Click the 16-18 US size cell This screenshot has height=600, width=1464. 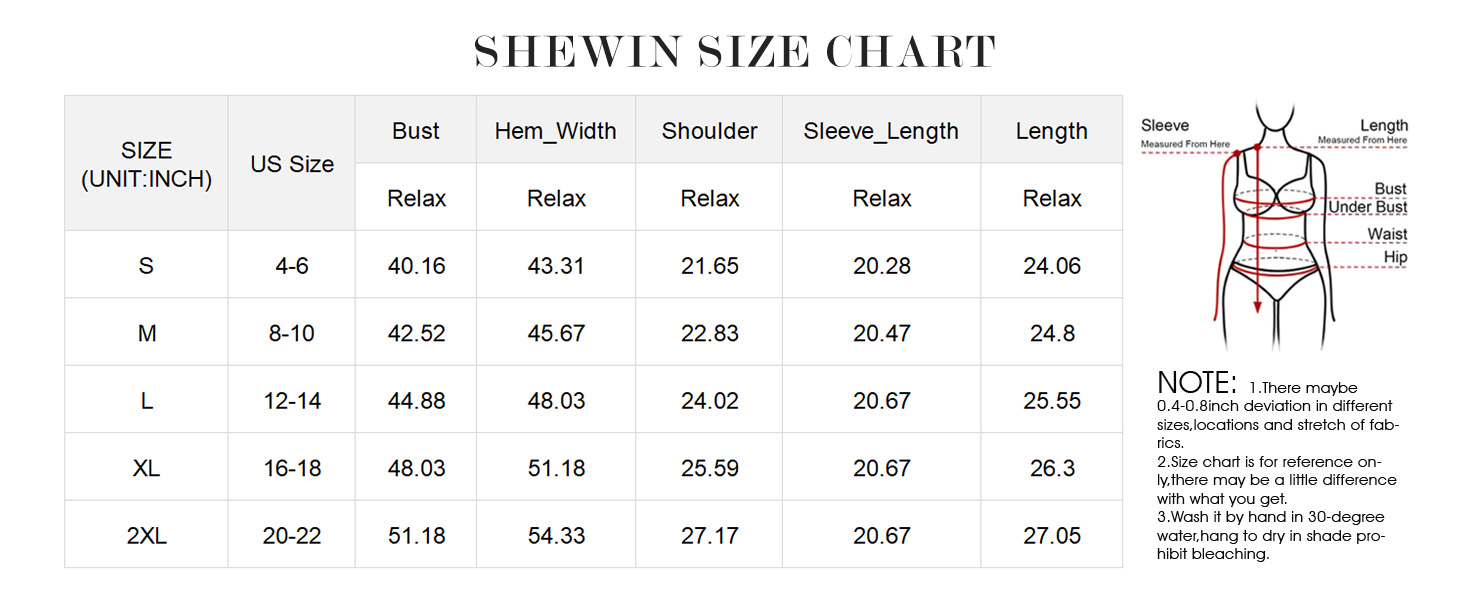pos(292,468)
